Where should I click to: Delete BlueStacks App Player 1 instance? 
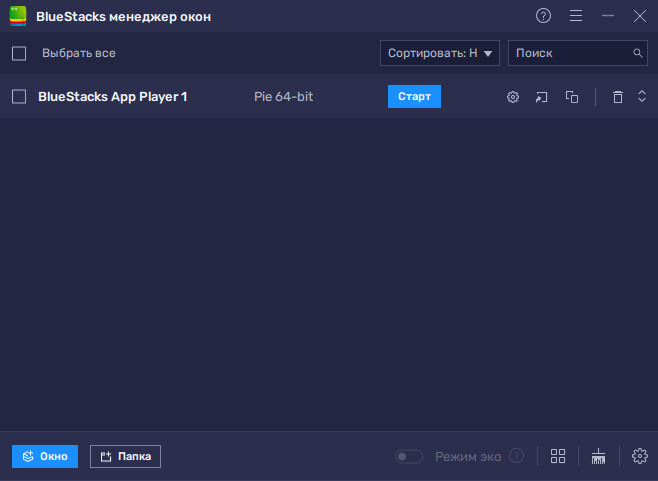[617, 97]
